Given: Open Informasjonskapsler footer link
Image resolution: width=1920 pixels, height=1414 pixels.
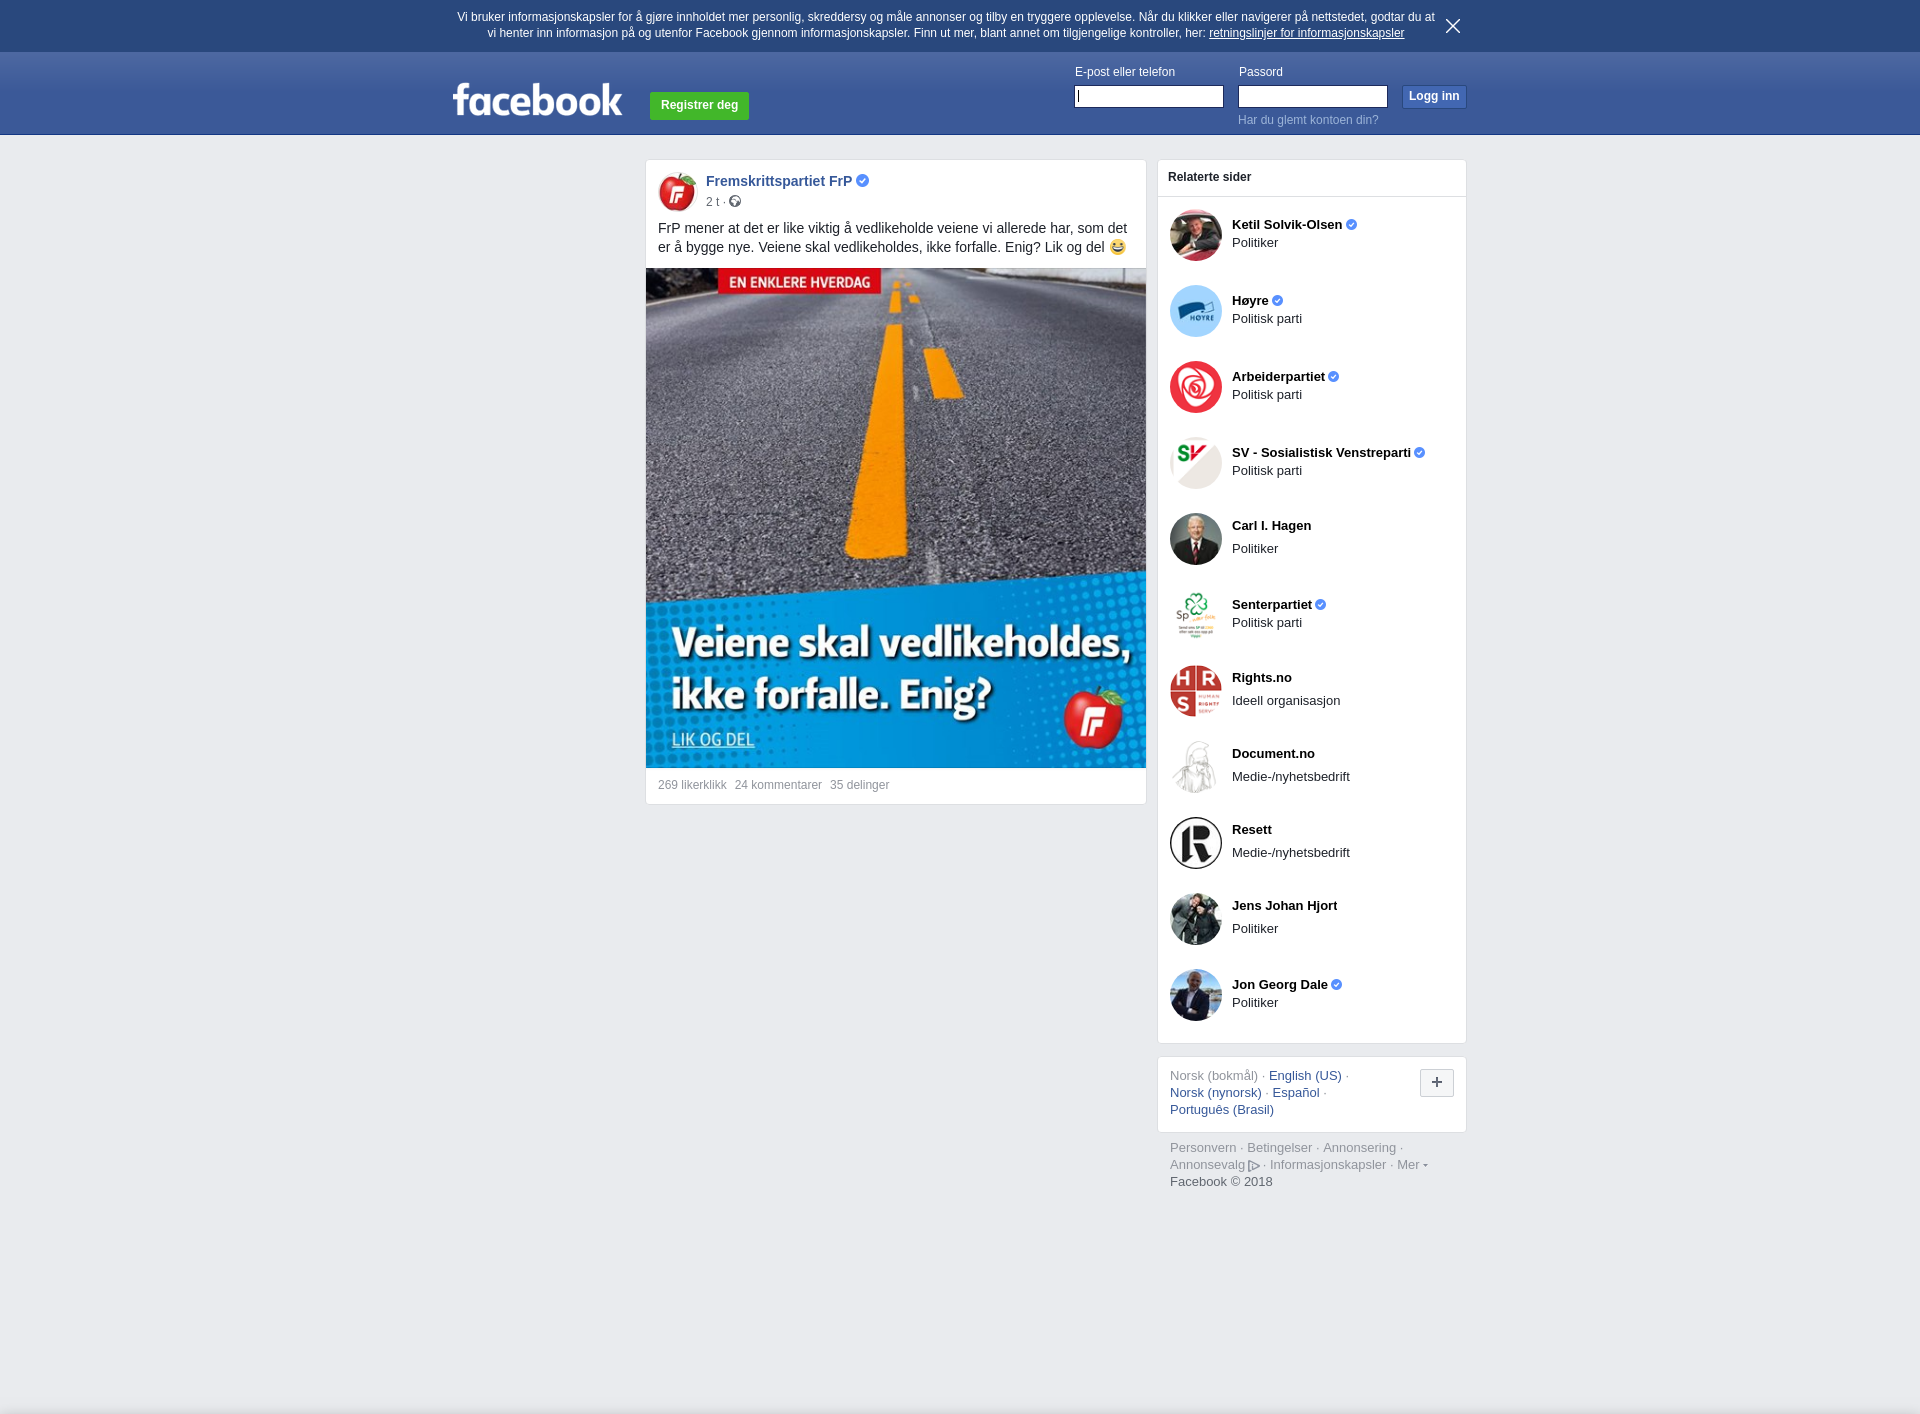Looking at the screenshot, I should tap(1328, 1165).
